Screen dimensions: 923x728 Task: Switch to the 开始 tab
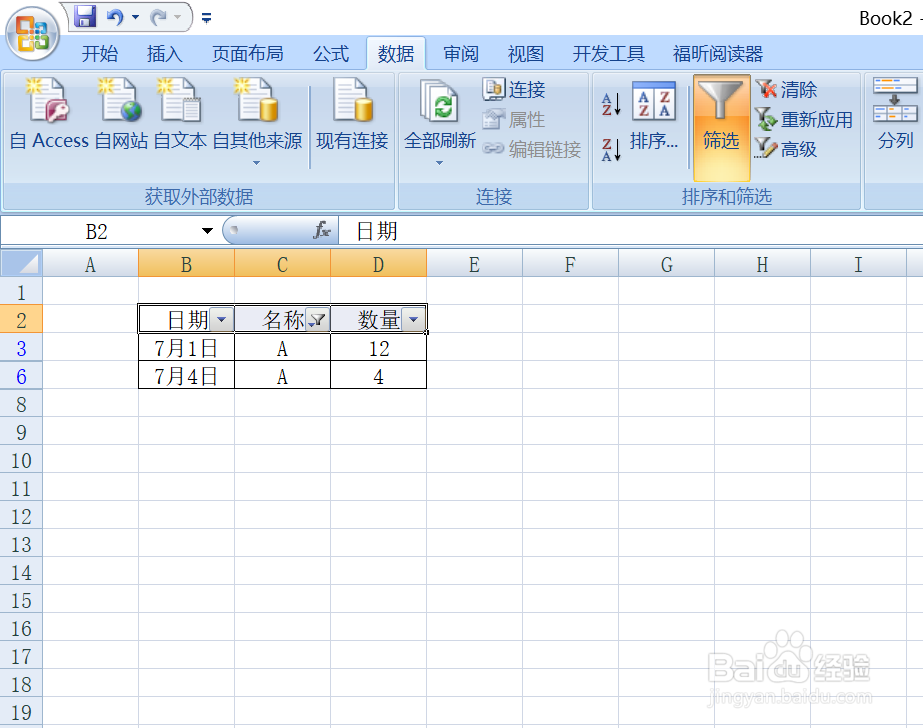pyautogui.click(x=99, y=54)
